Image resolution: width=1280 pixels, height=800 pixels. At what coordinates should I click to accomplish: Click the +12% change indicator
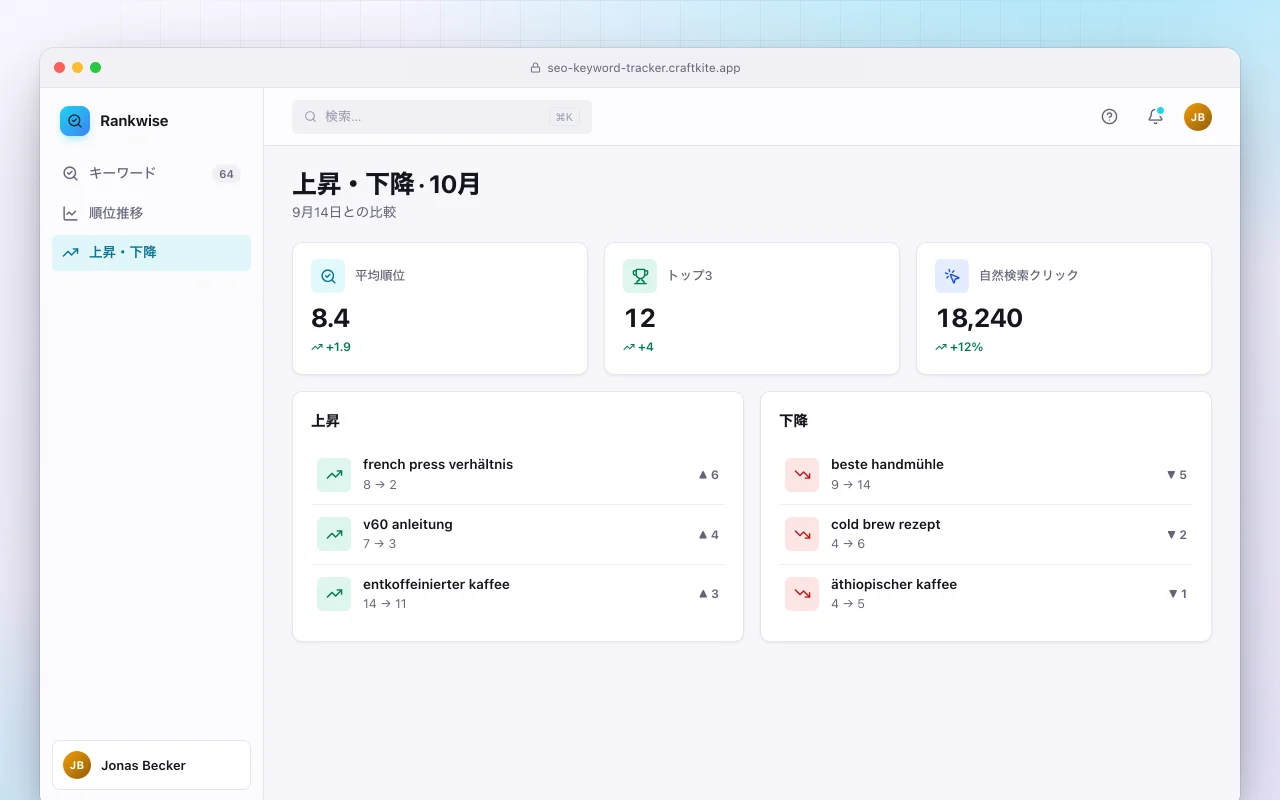click(x=959, y=347)
